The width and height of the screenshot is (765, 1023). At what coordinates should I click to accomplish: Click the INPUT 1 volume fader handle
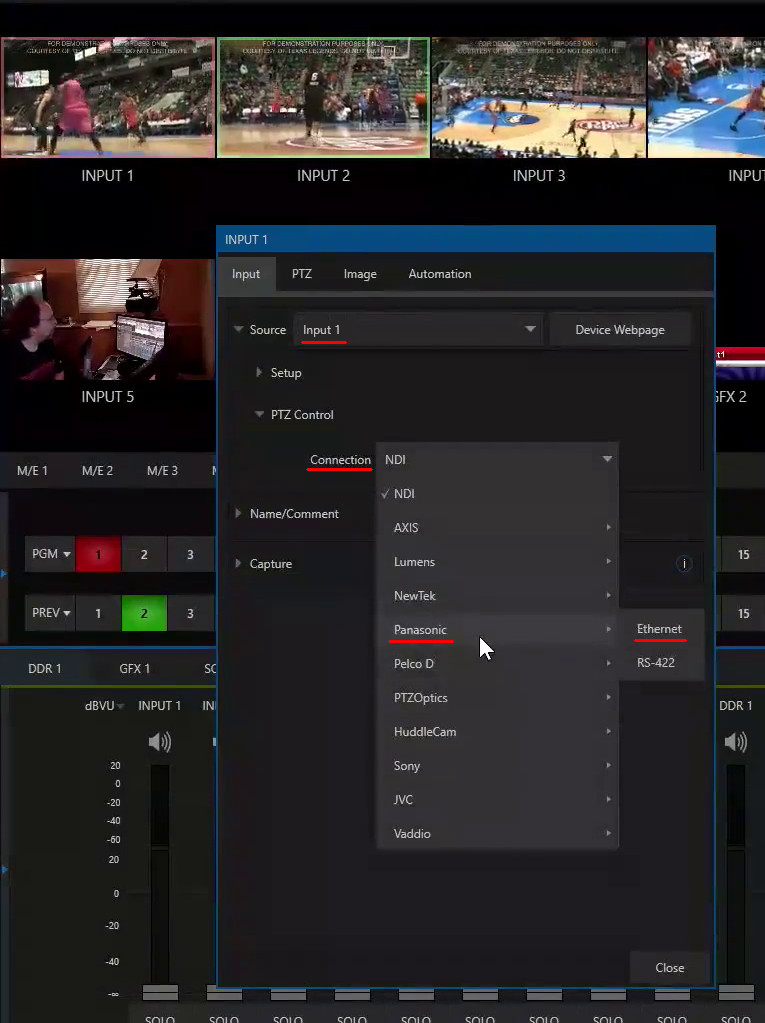click(160, 992)
